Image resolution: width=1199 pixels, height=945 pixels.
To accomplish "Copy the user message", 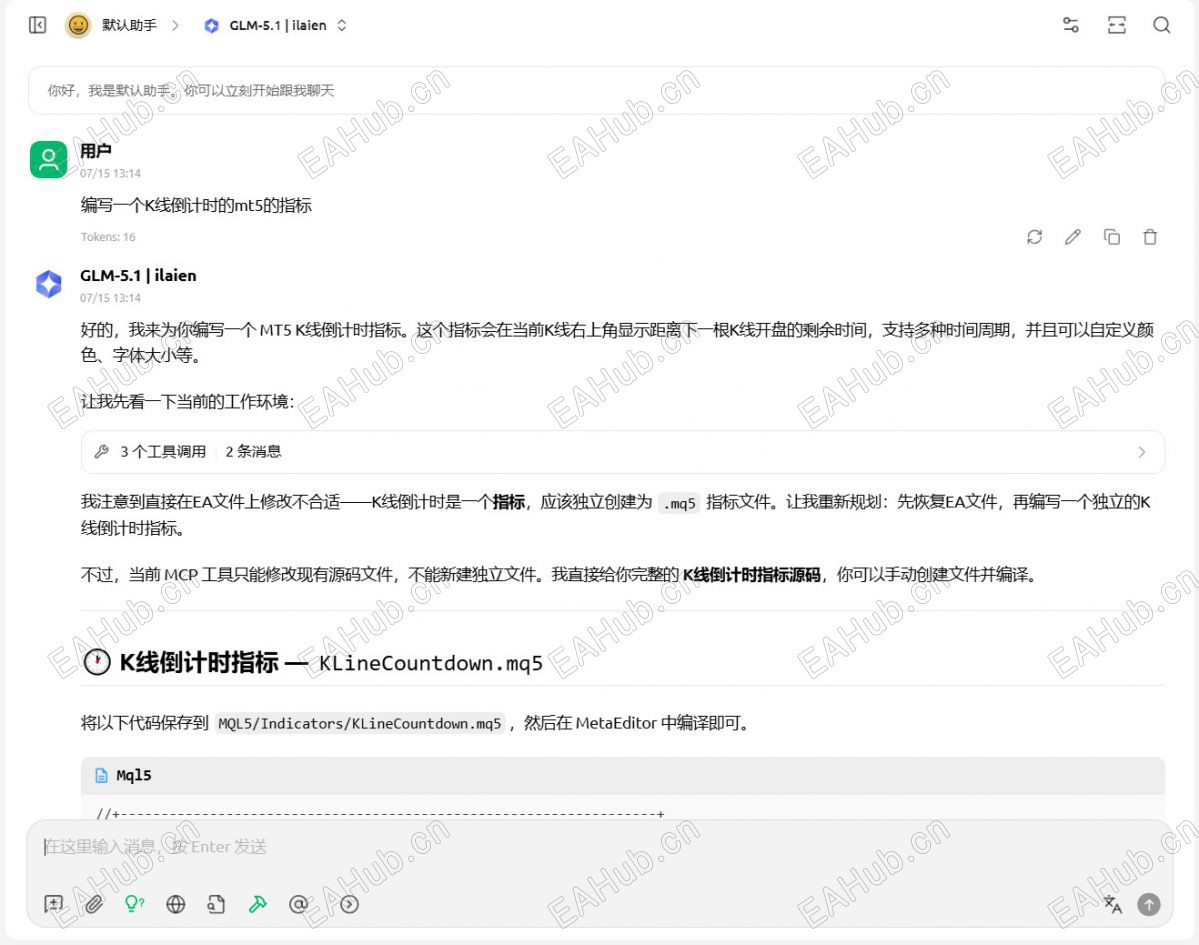I will tap(1112, 237).
